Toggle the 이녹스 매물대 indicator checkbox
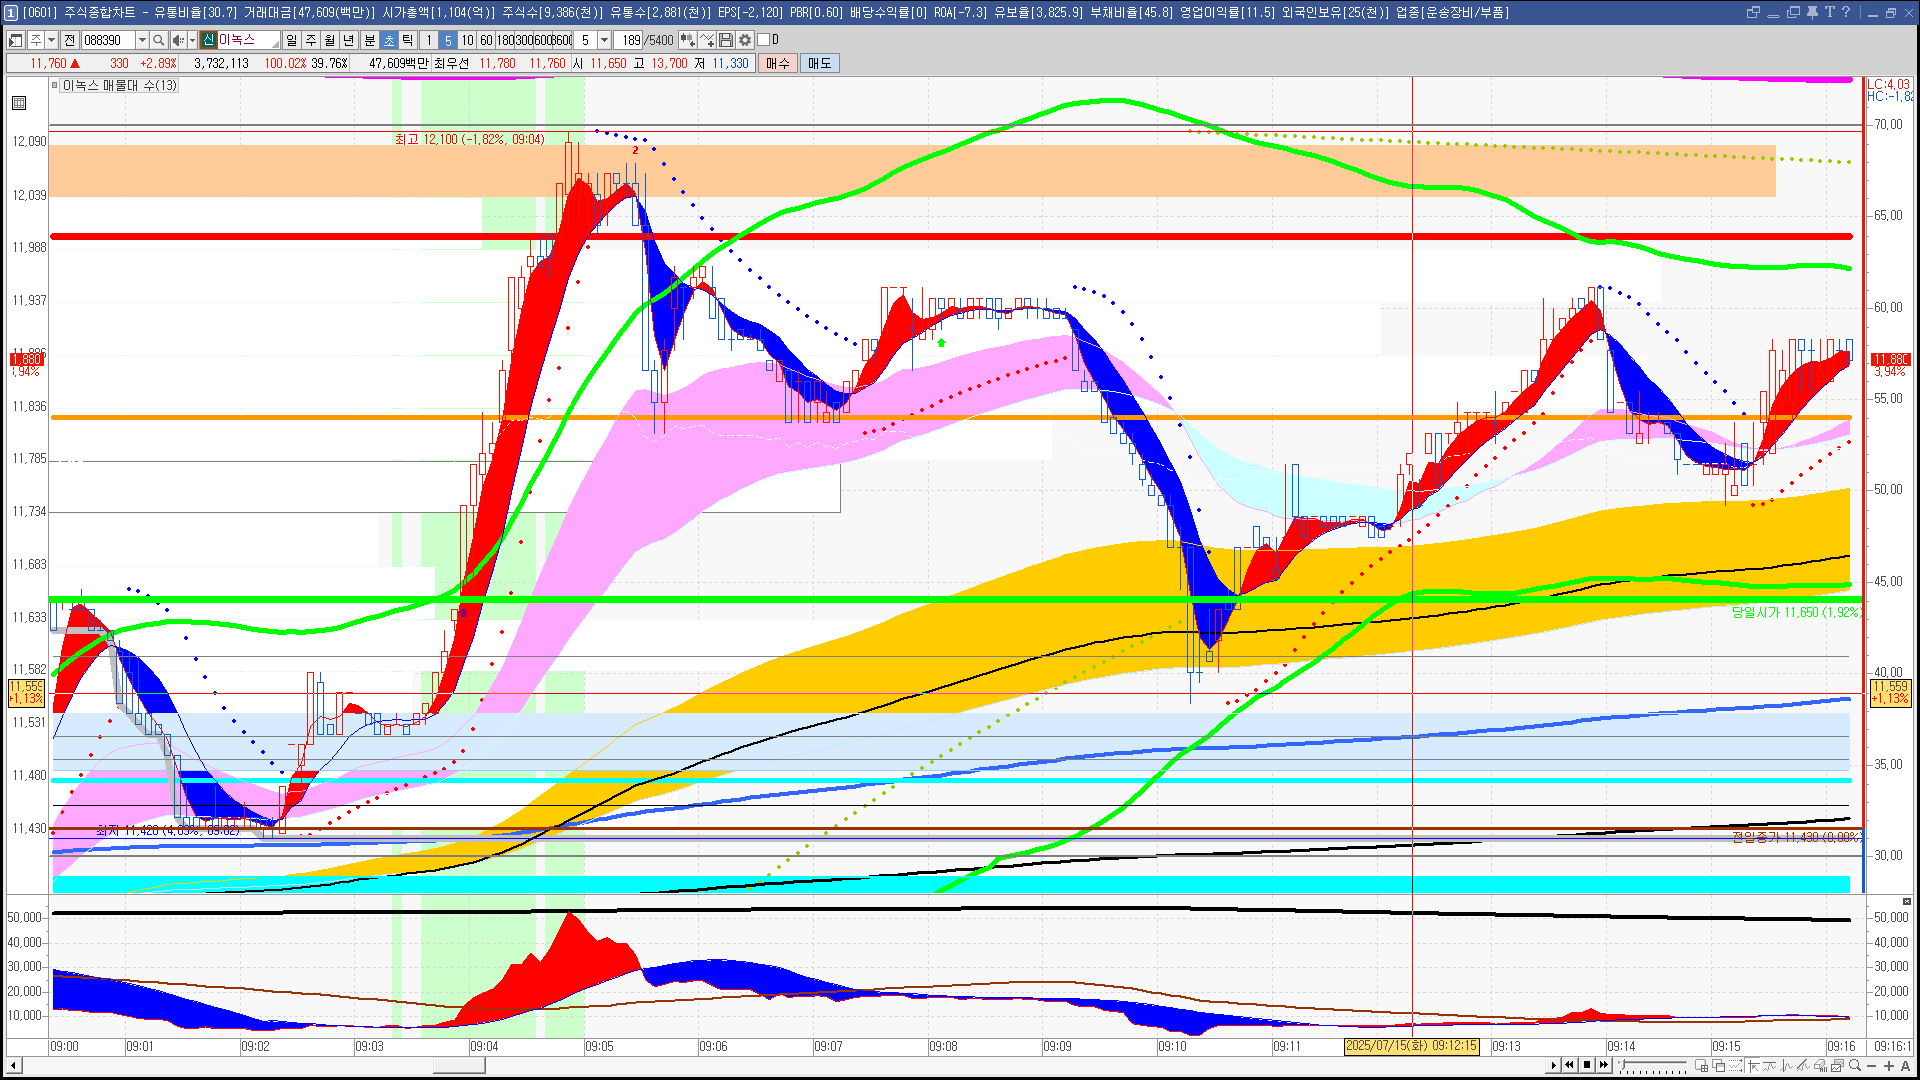Screen dimensions: 1920x1080 click(x=55, y=86)
